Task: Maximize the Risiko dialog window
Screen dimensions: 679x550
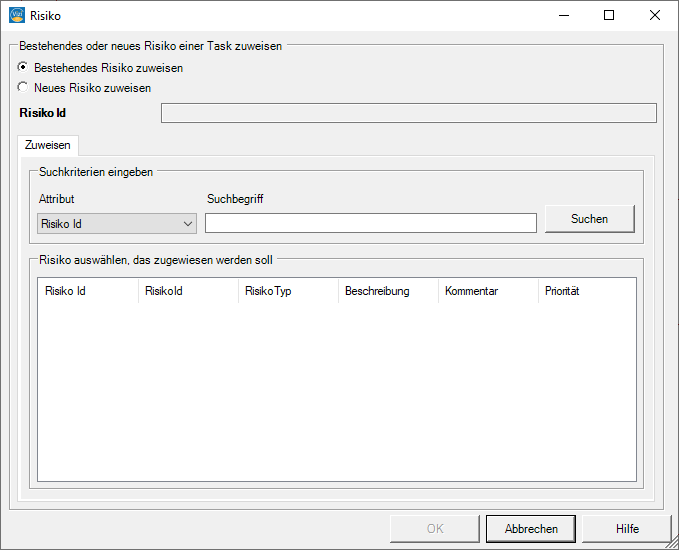Action: [x=609, y=16]
